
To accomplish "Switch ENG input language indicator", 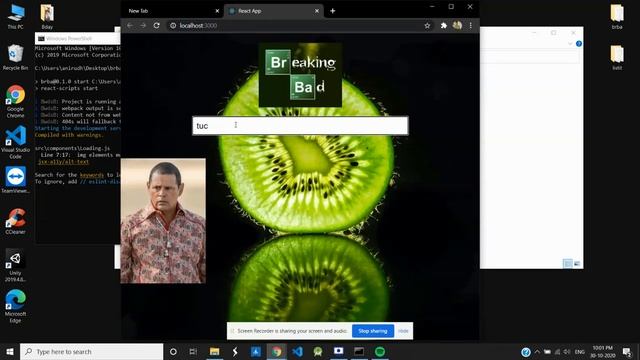I will coord(580,351).
